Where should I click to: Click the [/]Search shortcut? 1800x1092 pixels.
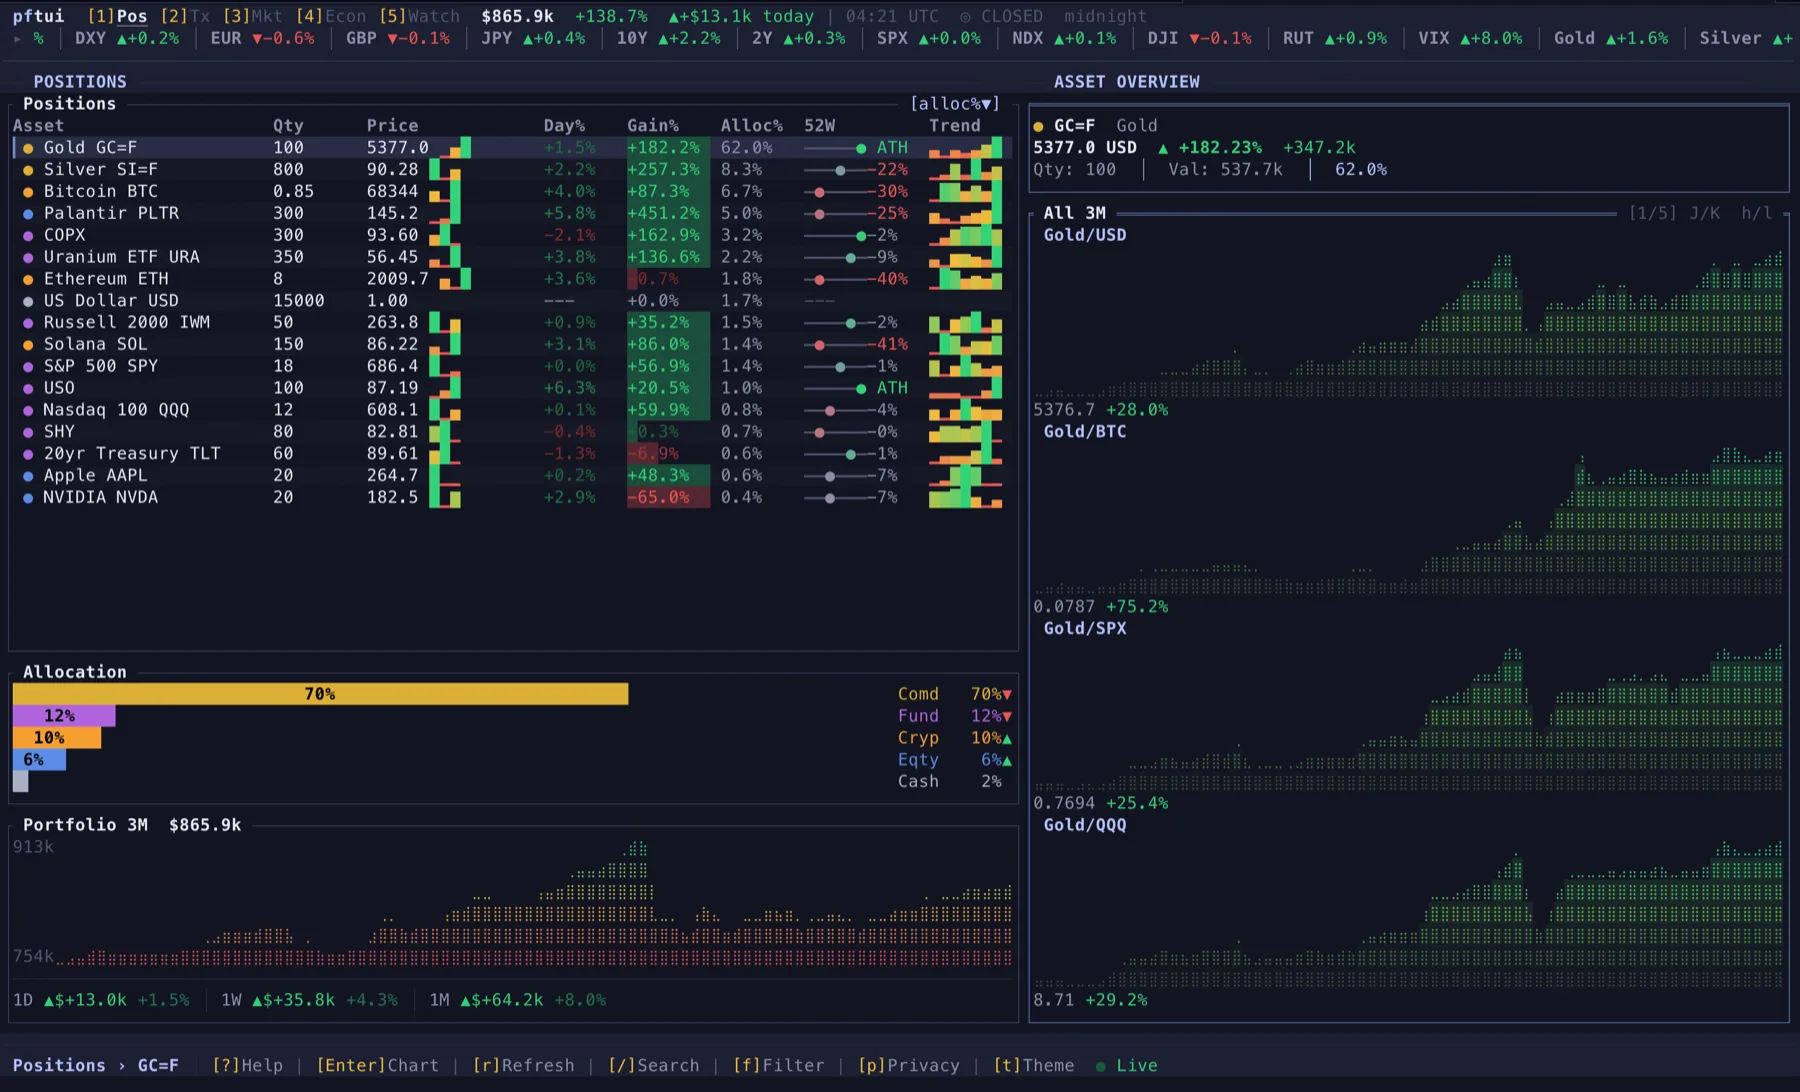[x=654, y=1065]
